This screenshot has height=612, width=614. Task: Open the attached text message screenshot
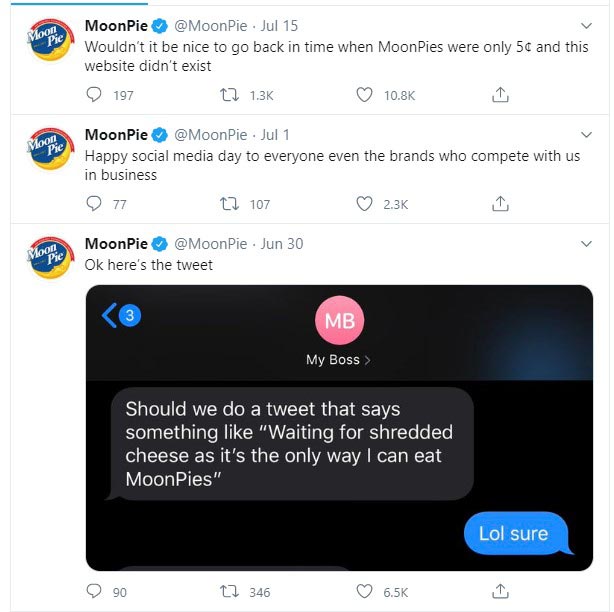338,428
